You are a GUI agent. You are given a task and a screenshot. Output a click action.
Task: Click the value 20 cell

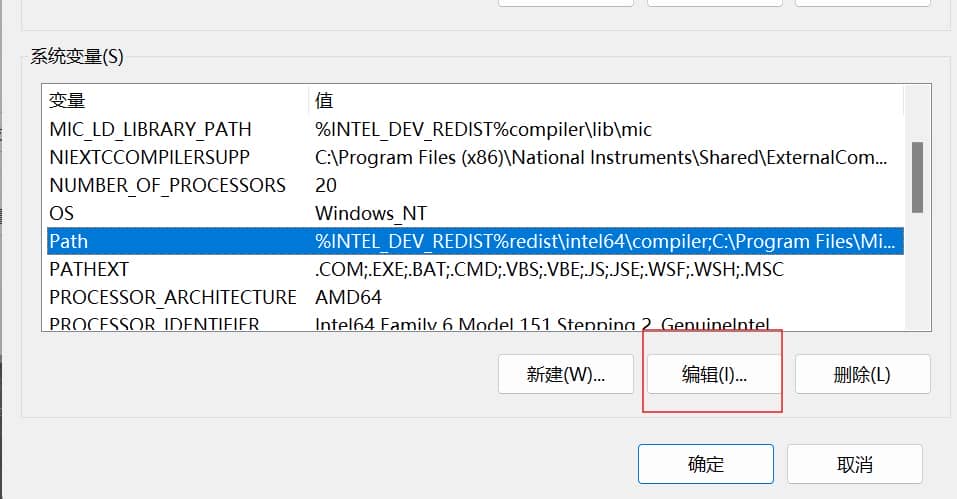point(326,185)
